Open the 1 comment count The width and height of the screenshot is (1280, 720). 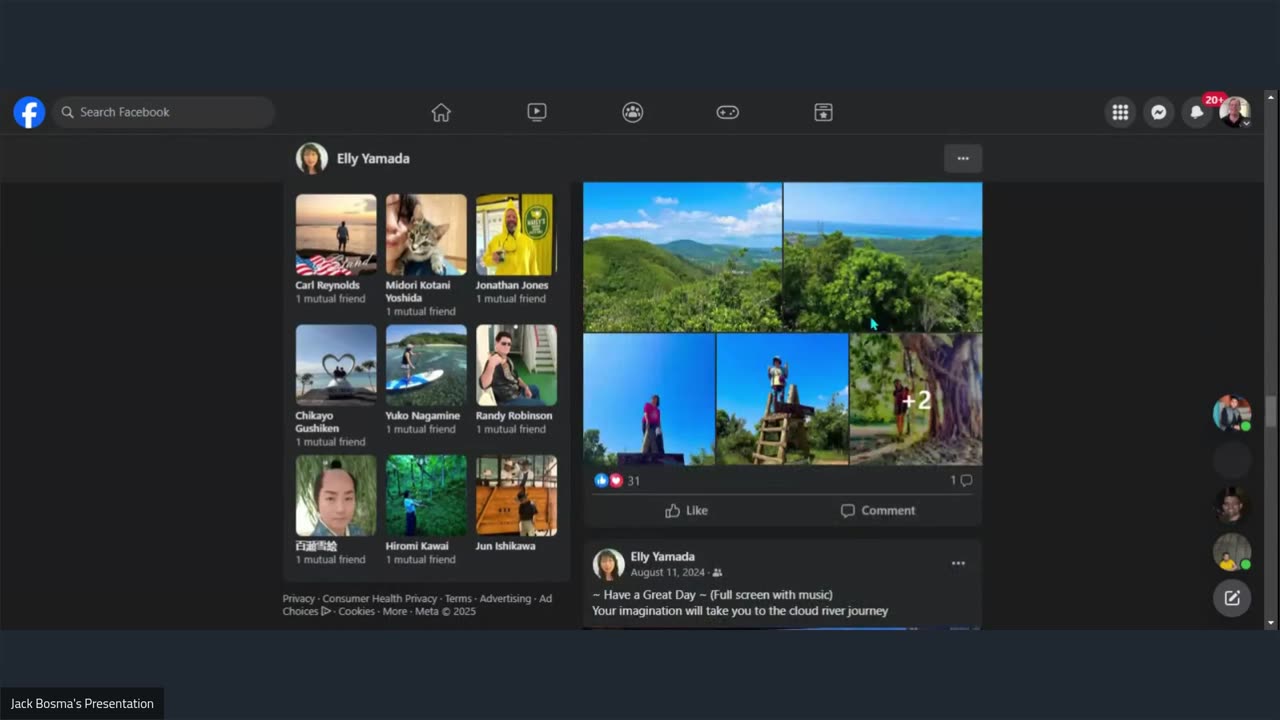[x=961, y=481]
